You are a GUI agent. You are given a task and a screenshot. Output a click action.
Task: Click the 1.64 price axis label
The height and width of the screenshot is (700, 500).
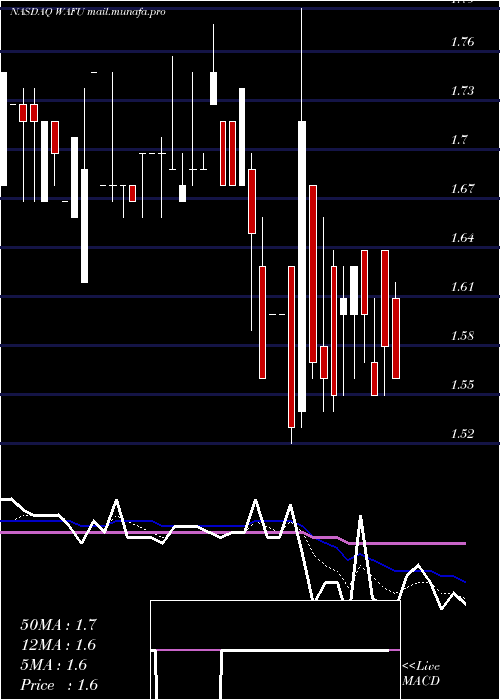click(462, 238)
